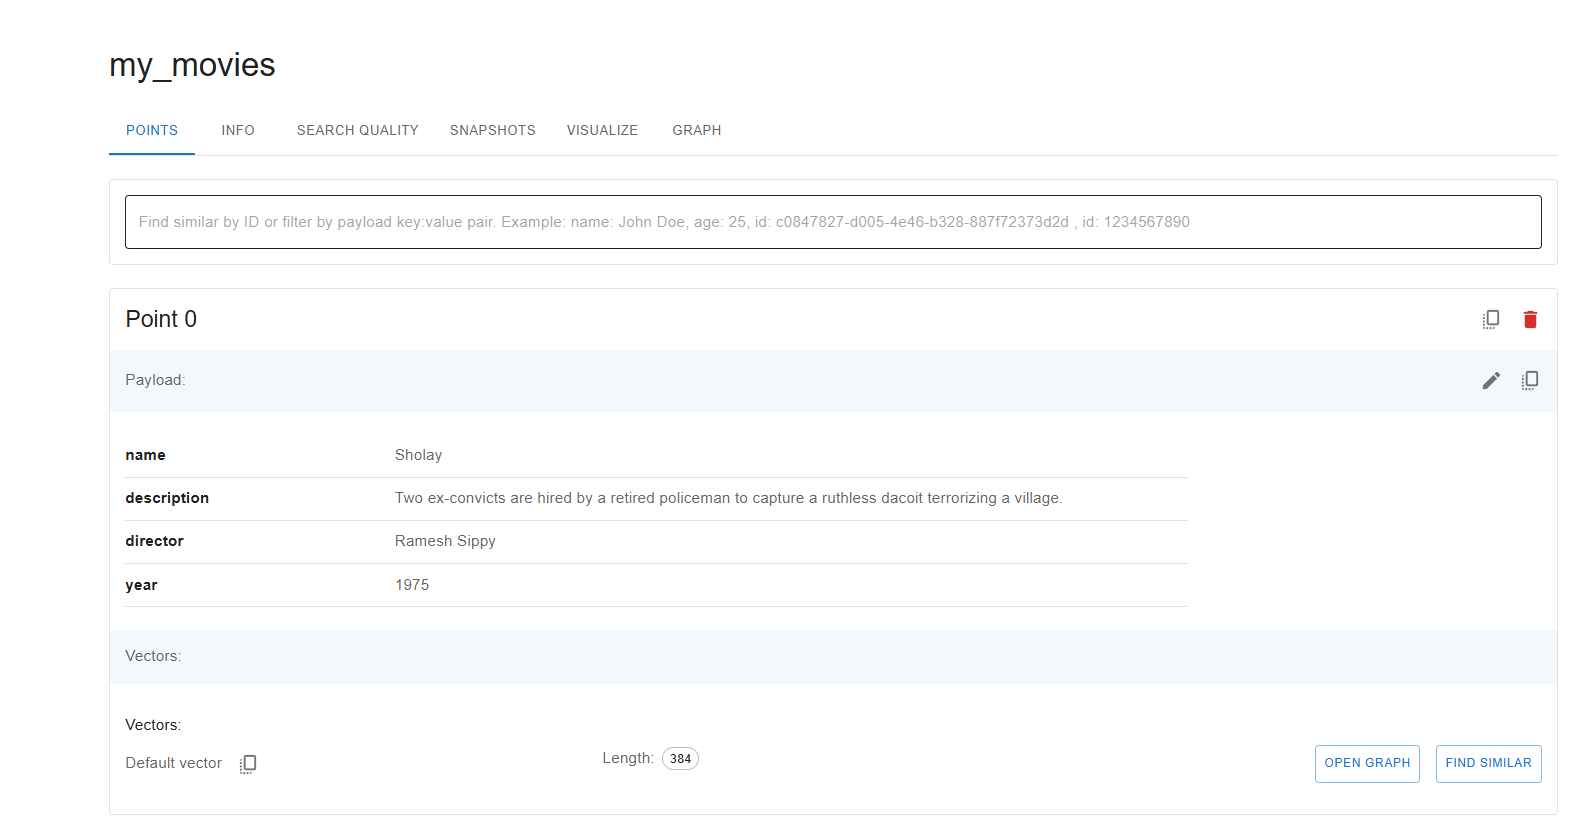1578x834 pixels.
Task: Open the Snapshots tab
Action: click(493, 131)
